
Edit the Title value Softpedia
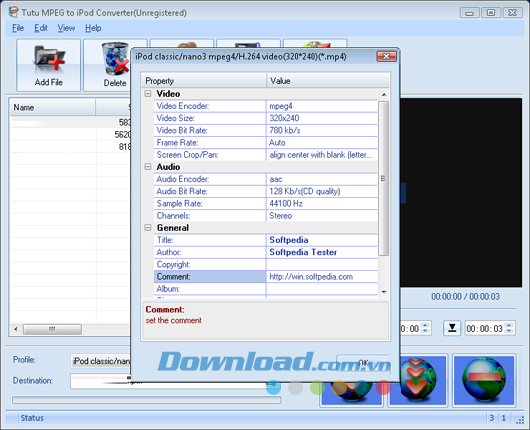tap(322, 240)
